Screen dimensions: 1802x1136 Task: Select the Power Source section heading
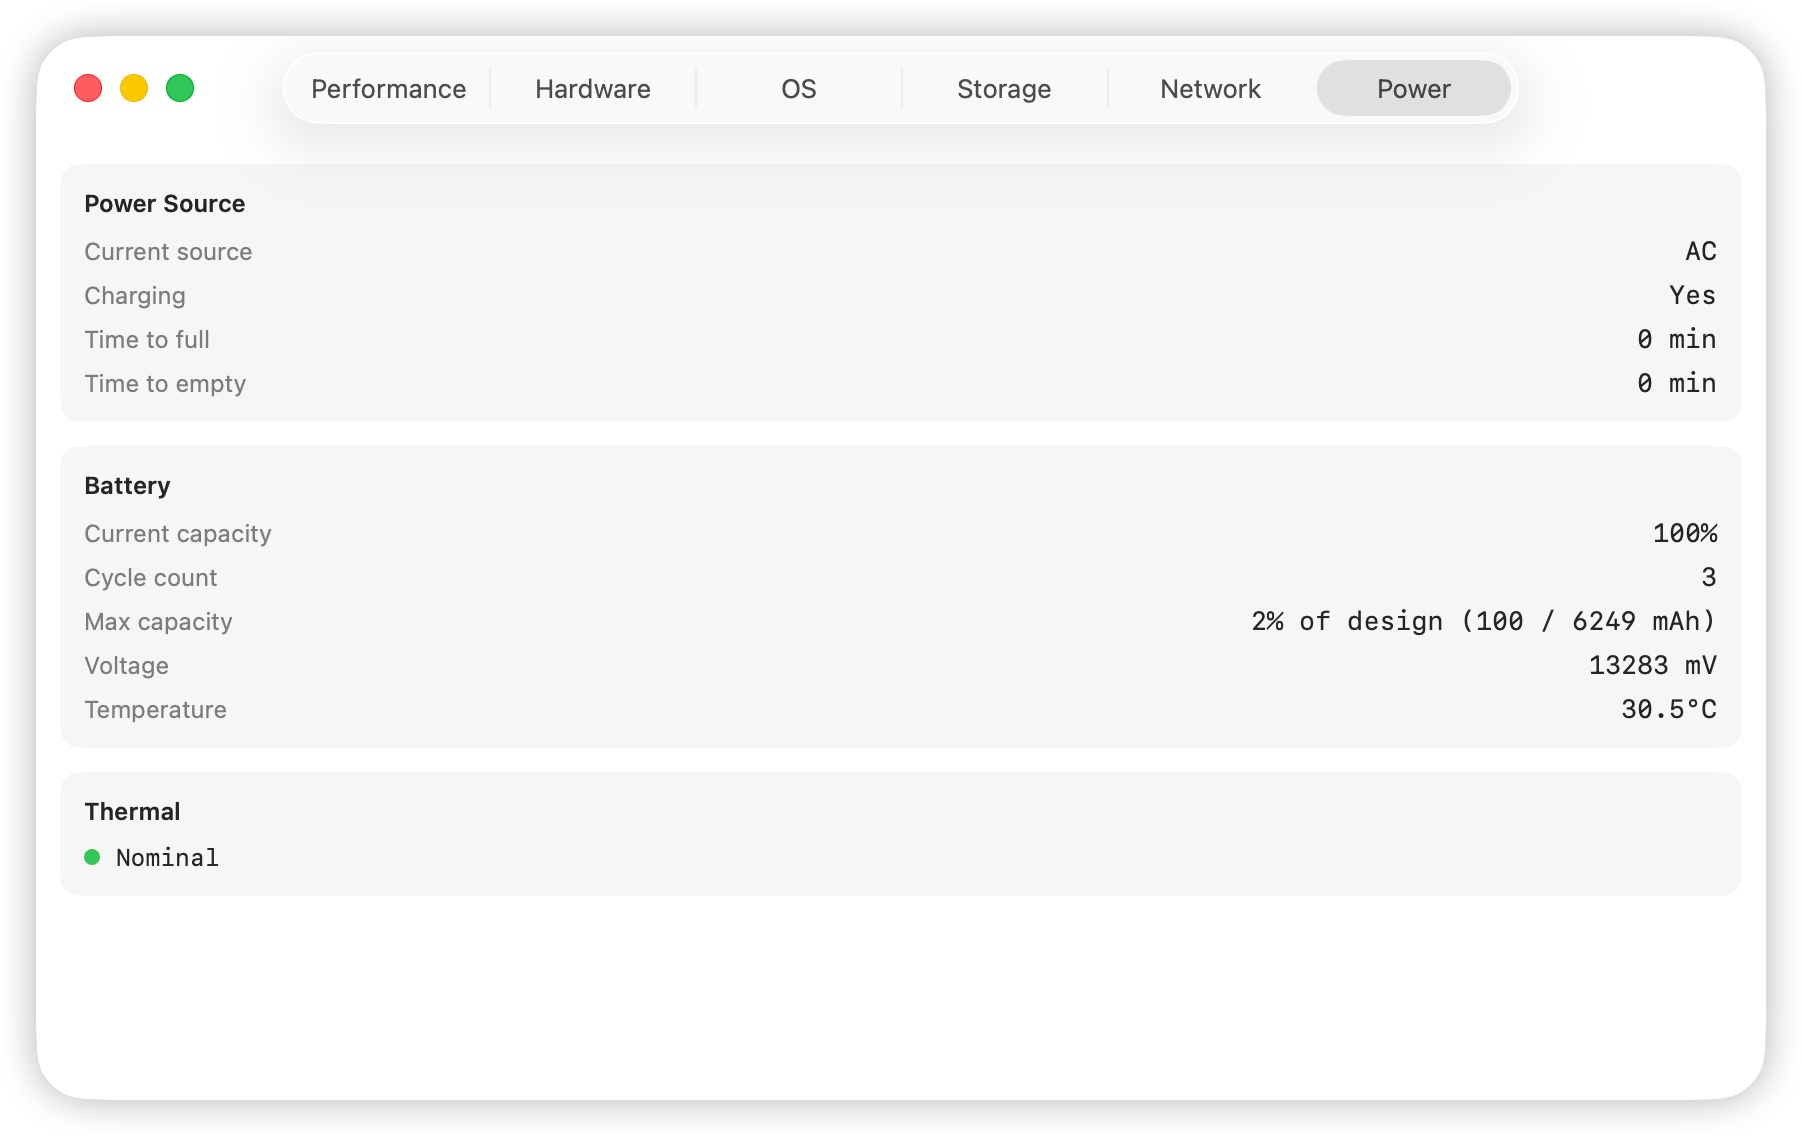pos(164,204)
